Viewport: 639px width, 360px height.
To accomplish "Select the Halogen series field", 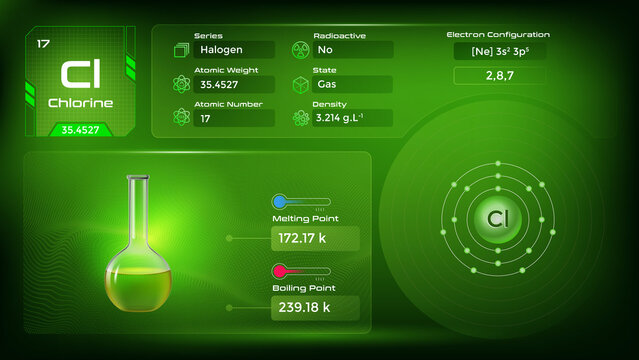I will (234, 50).
